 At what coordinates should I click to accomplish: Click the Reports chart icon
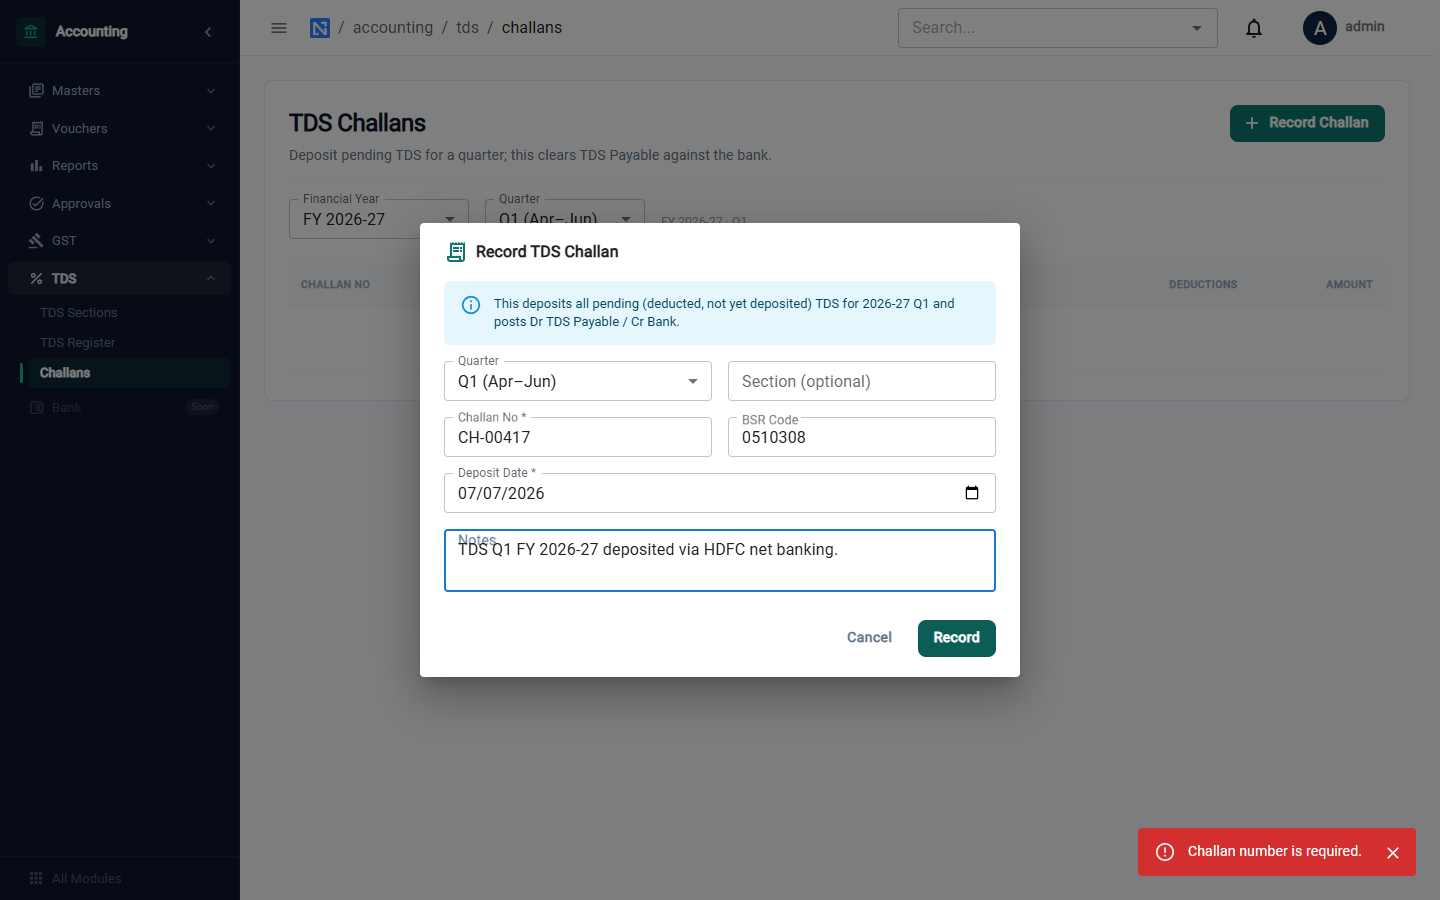pyautogui.click(x=36, y=166)
